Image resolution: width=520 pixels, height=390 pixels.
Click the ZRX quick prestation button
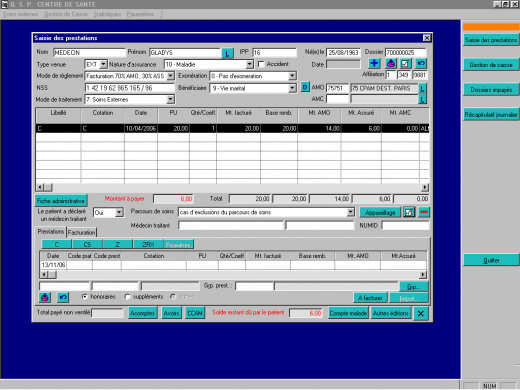point(148,244)
